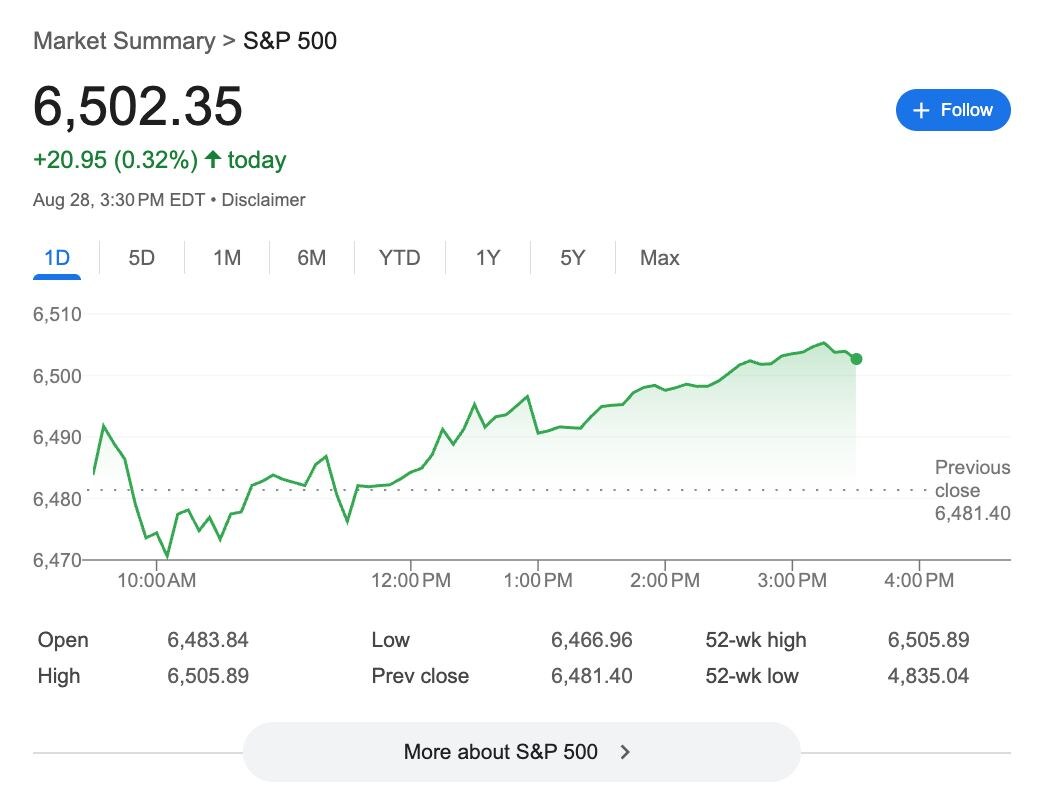This screenshot has height=804, width=1046.
Task: Select the YTD range tab
Action: point(399,258)
